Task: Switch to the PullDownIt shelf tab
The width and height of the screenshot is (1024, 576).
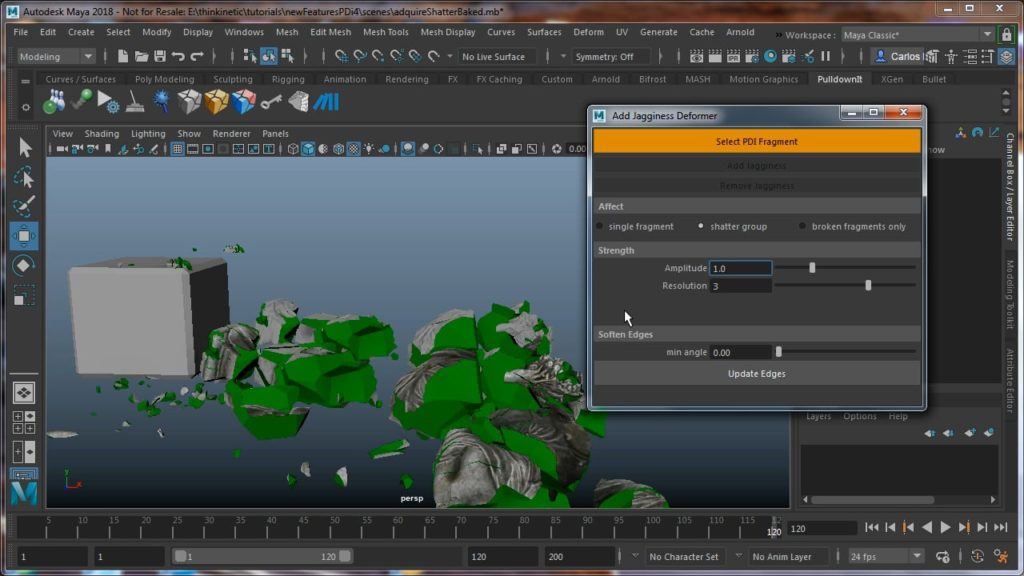Action: (x=839, y=79)
